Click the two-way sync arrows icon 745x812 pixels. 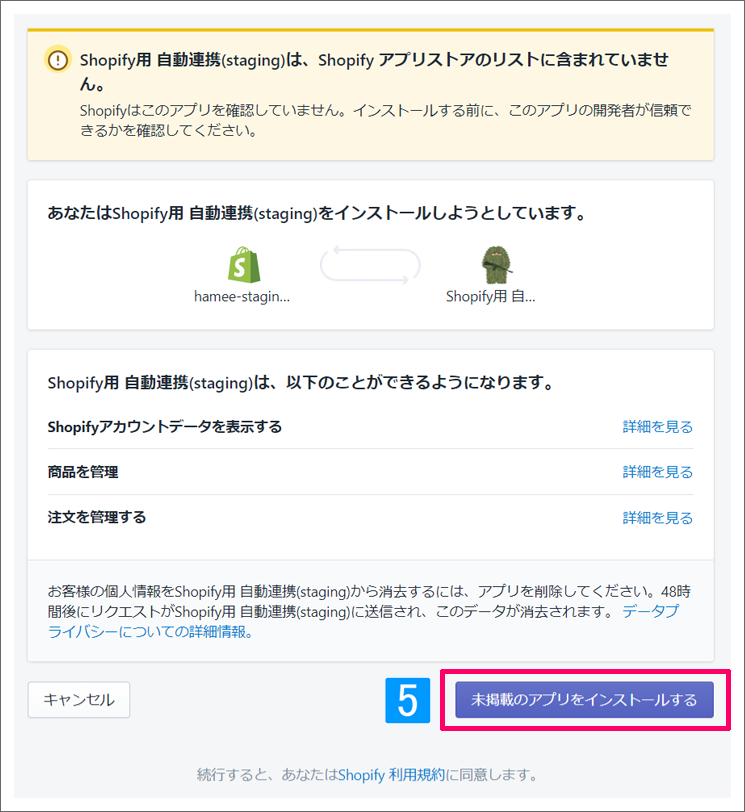point(370,265)
